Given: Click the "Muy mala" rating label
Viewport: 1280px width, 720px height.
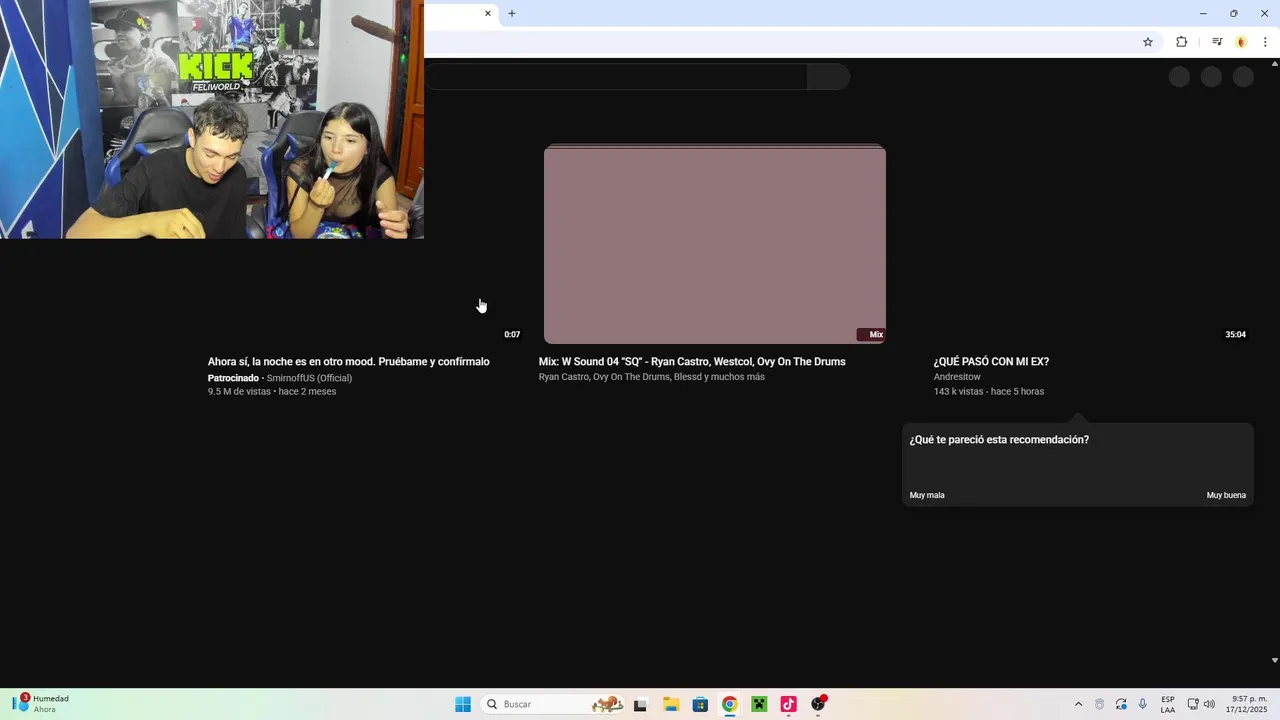Looking at the screenshot, I should (927, 495).
